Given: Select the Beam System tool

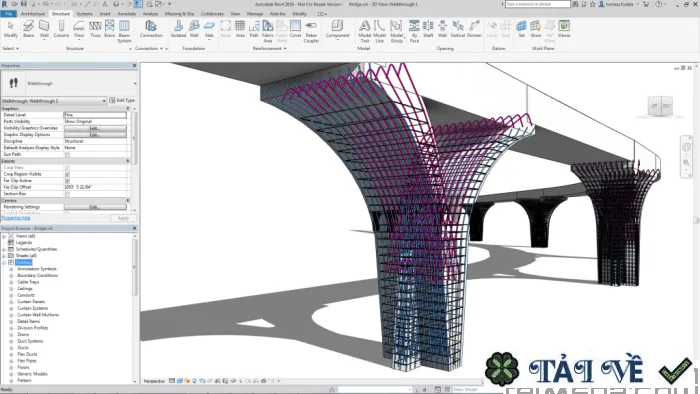Looking at the screenshot, I should click(x=124, y=31).
